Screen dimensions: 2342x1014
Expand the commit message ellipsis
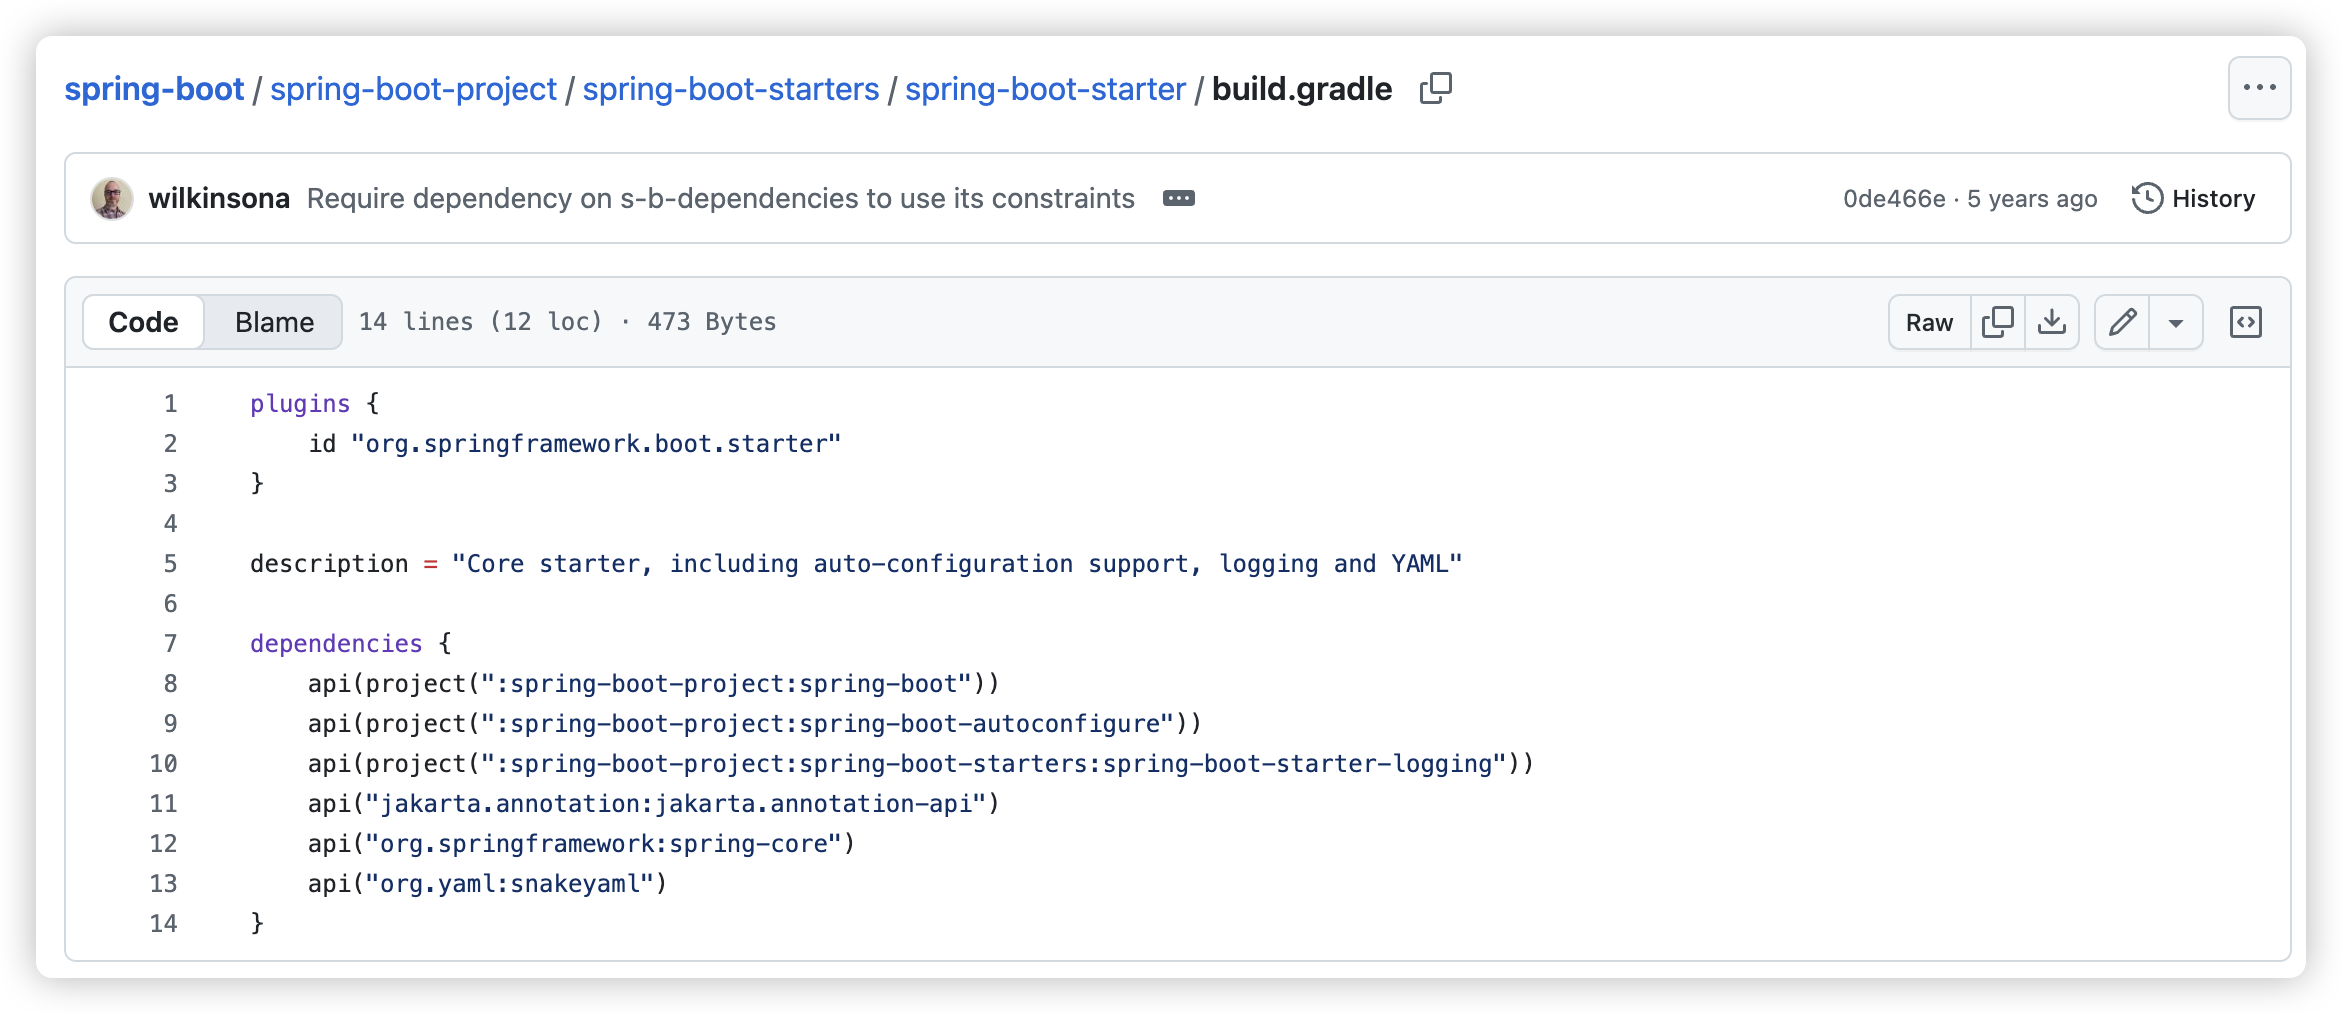click(x=1178, y=198)
